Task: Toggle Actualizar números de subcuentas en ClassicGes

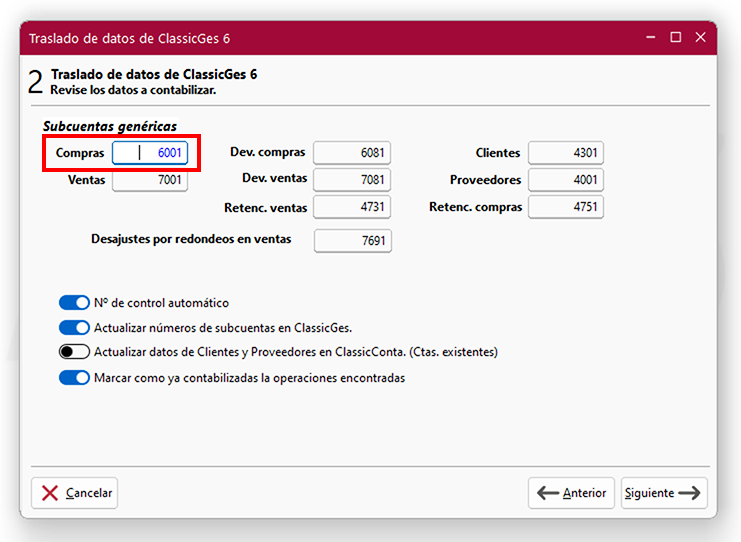Action: (74, 328)
